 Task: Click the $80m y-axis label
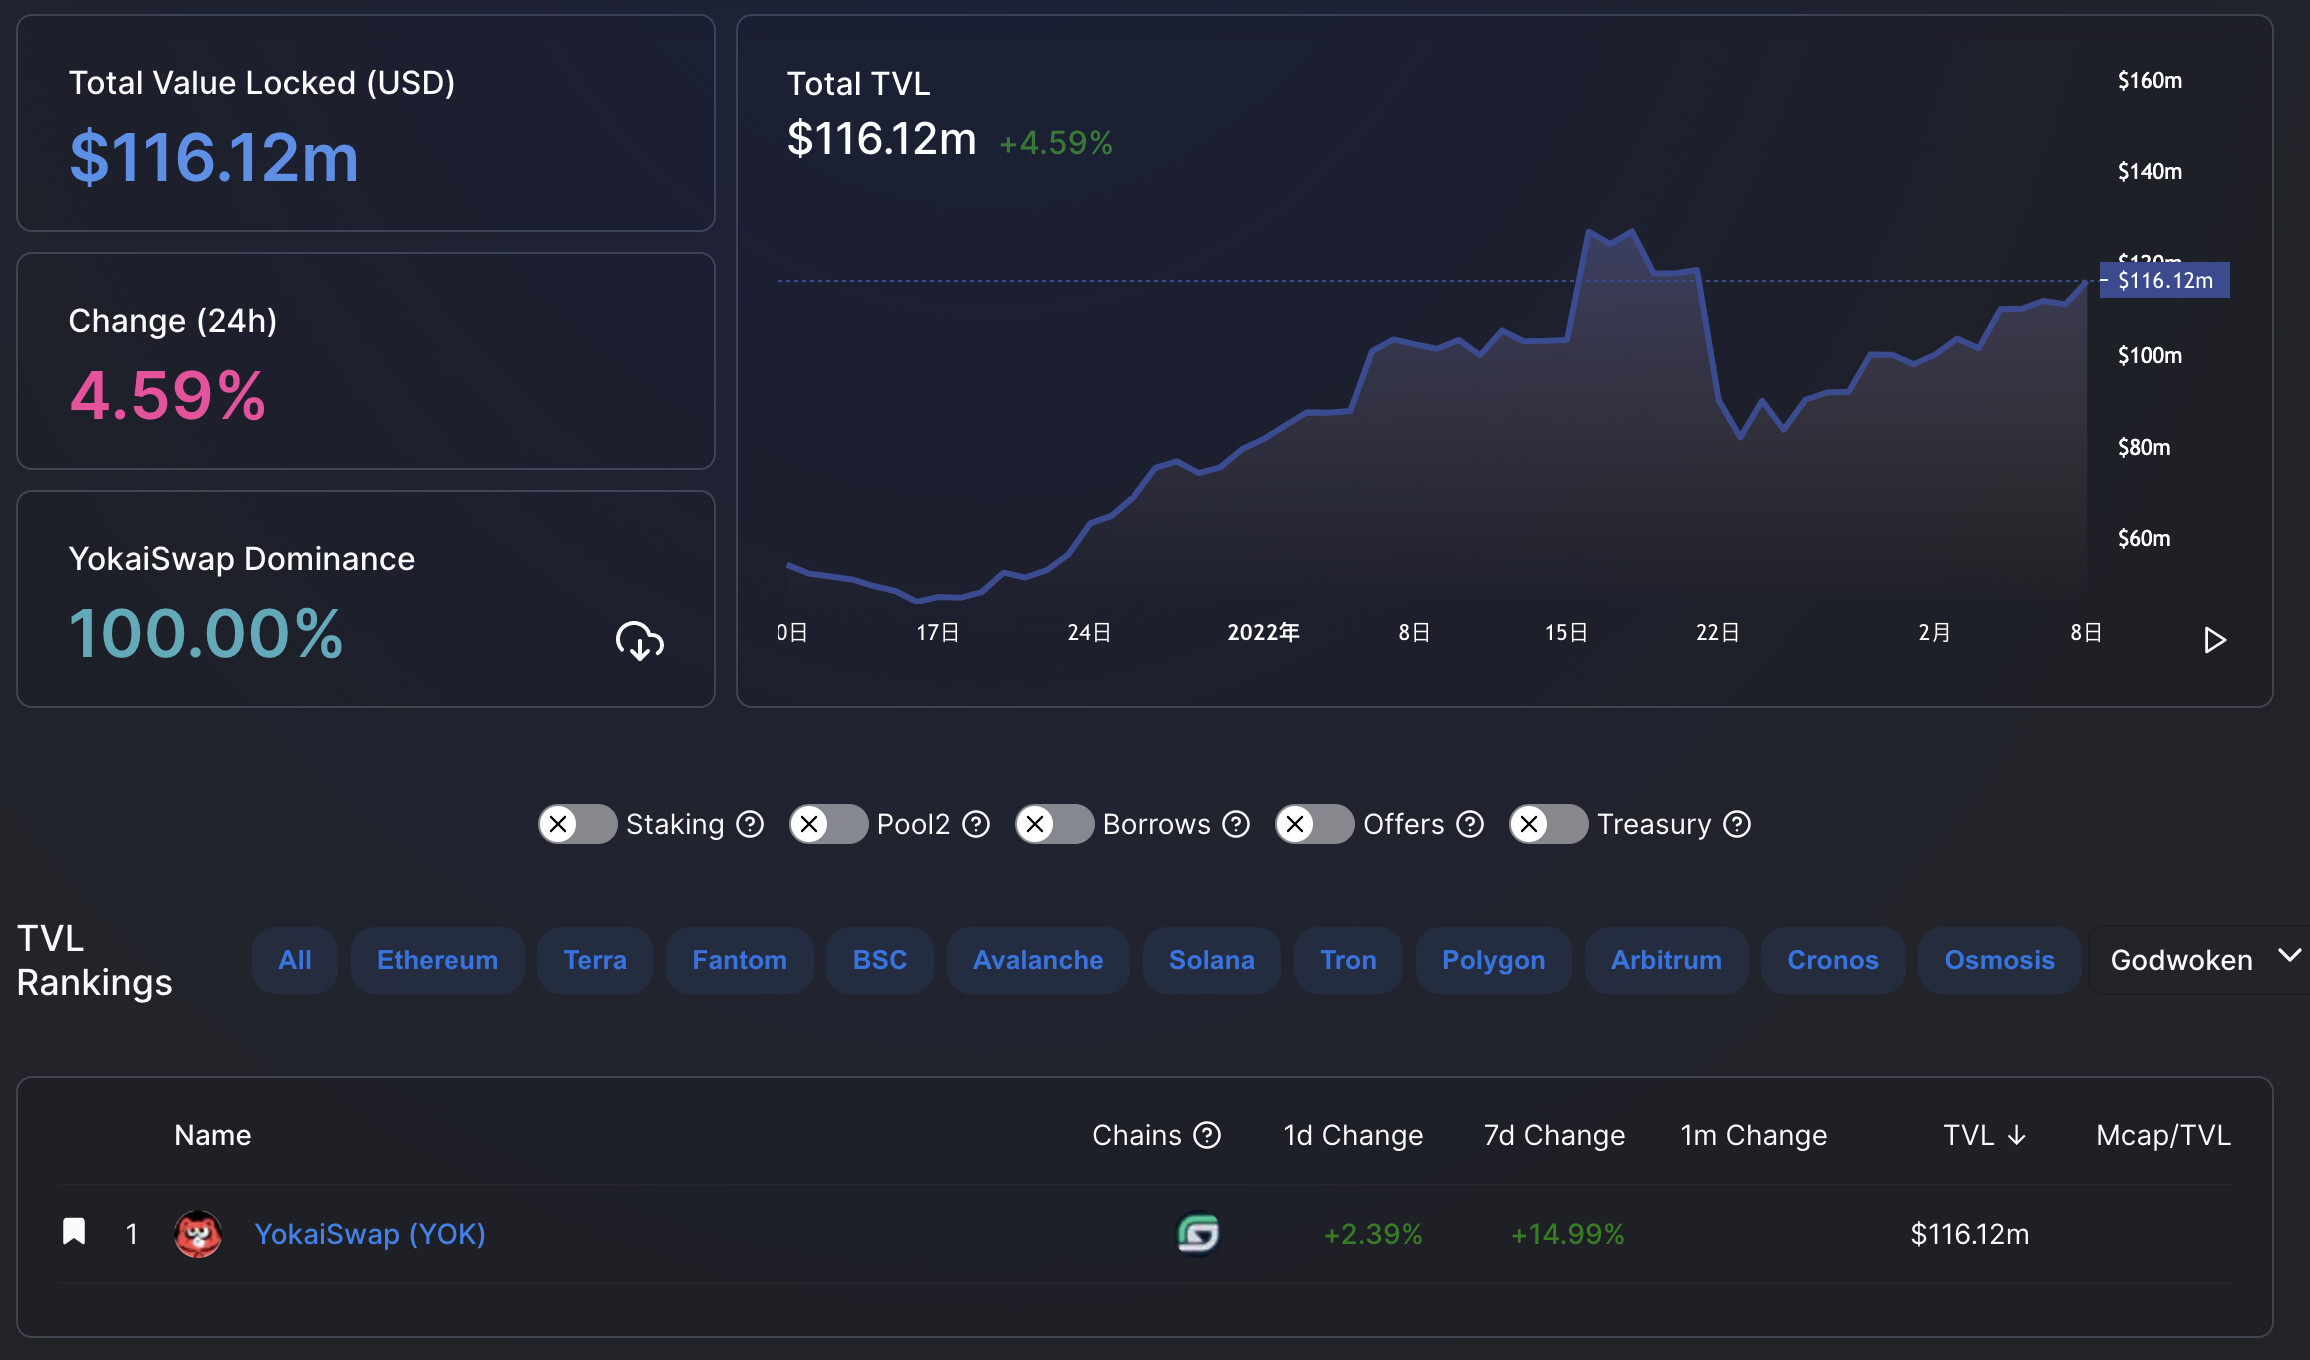point(2144,447)
